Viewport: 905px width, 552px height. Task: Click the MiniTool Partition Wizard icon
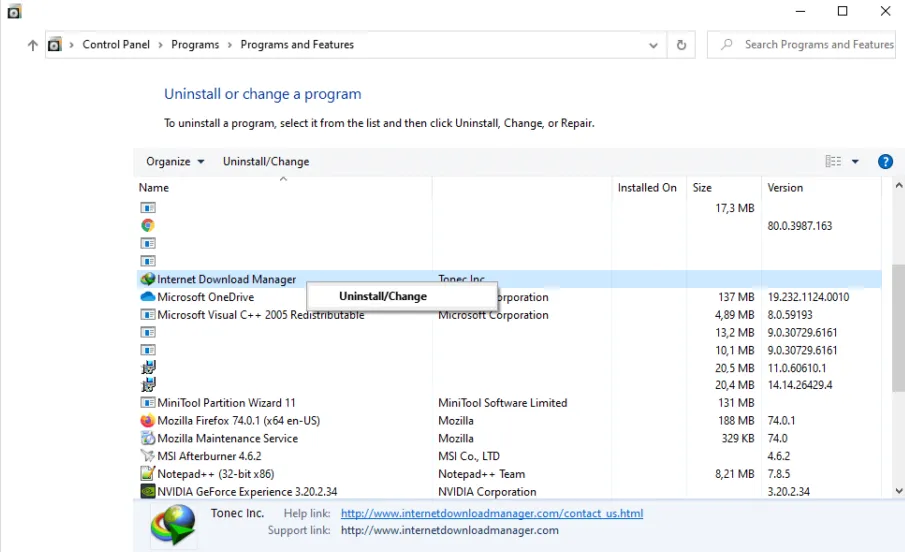[148, 402]
